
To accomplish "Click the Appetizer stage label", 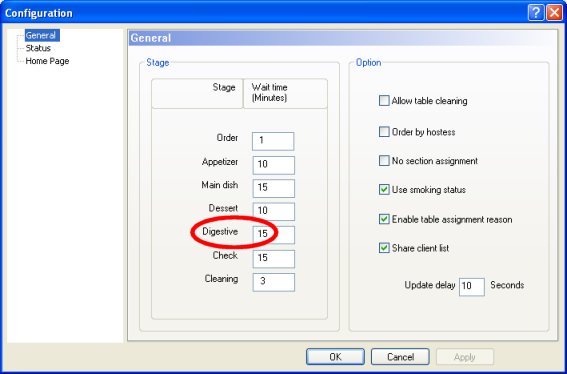I will pyautogui.click(x=220, y=162).
